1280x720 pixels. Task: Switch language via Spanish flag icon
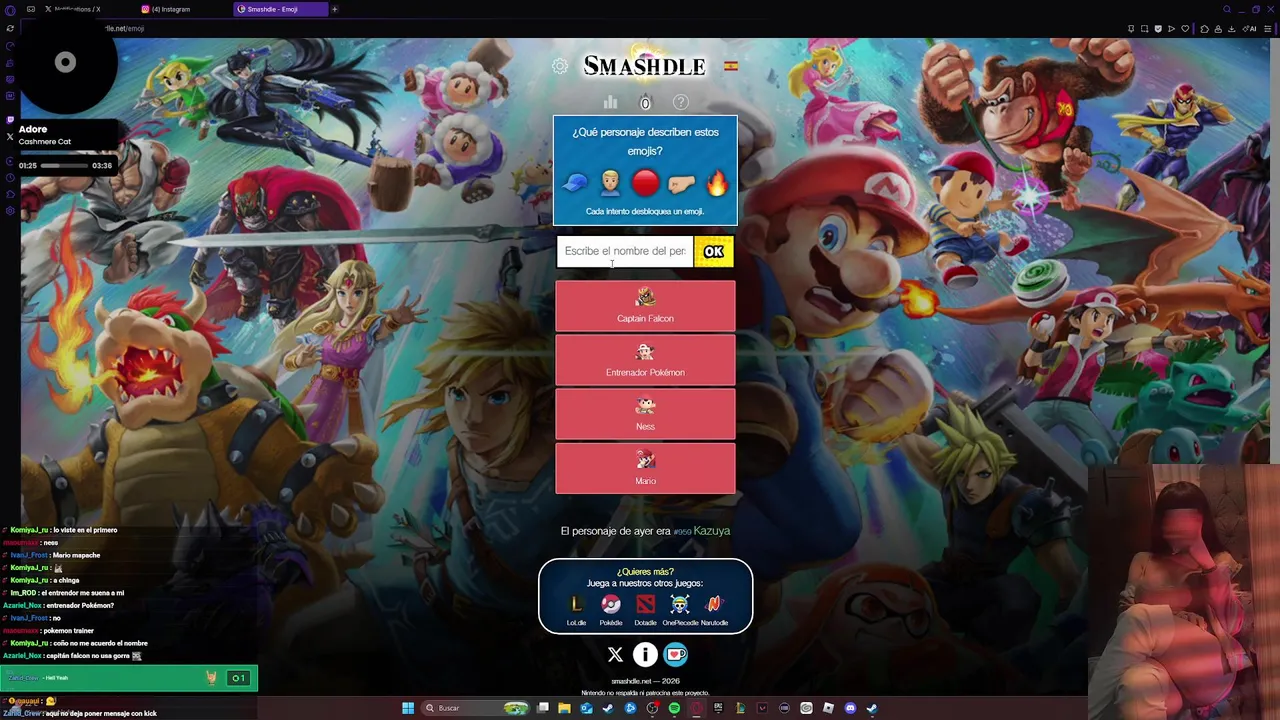[731, 66]
